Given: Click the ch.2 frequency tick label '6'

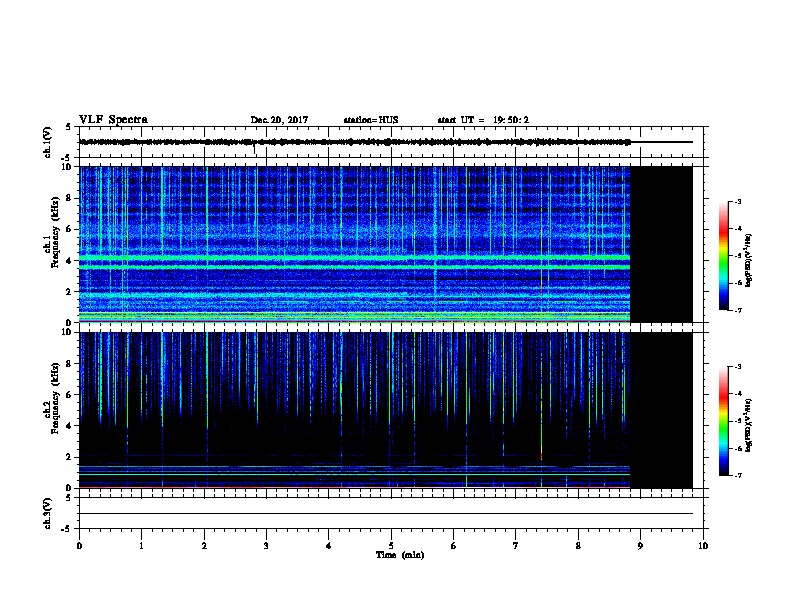Looking at the screenshot, I should [x=69, y=395].
